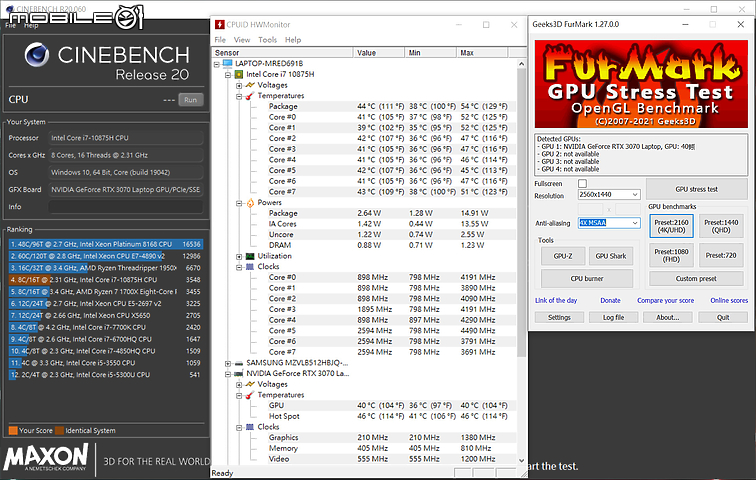Expand the Utilization node

point(239,256)
